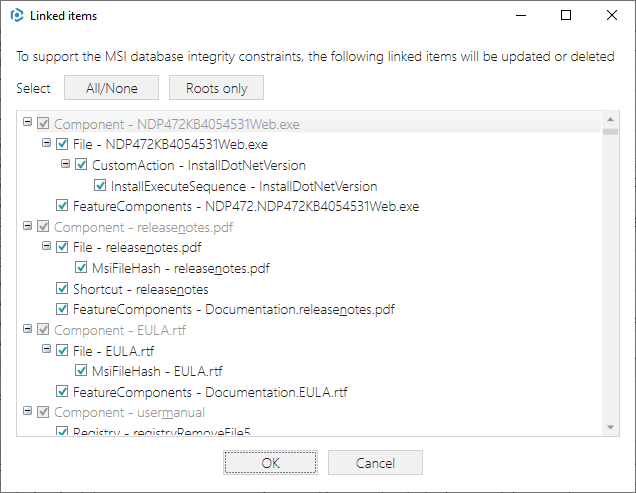Click the Roots only button
636x493 pixels.
pos(216,88)
